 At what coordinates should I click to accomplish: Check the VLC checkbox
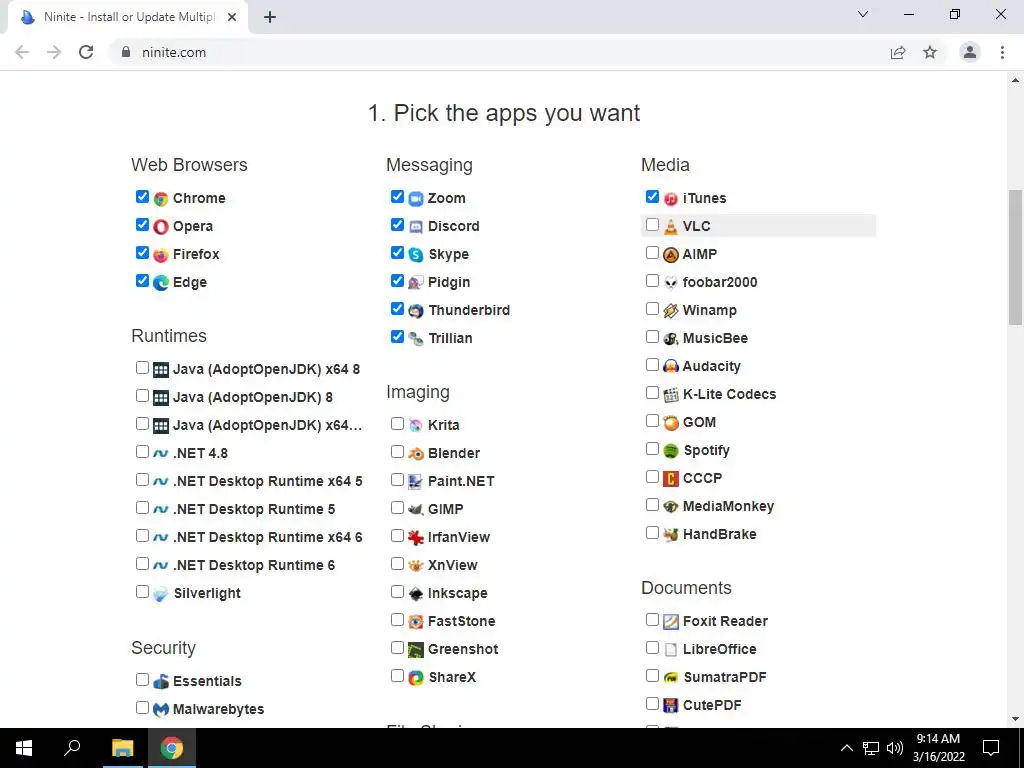[x=652, y=225]
